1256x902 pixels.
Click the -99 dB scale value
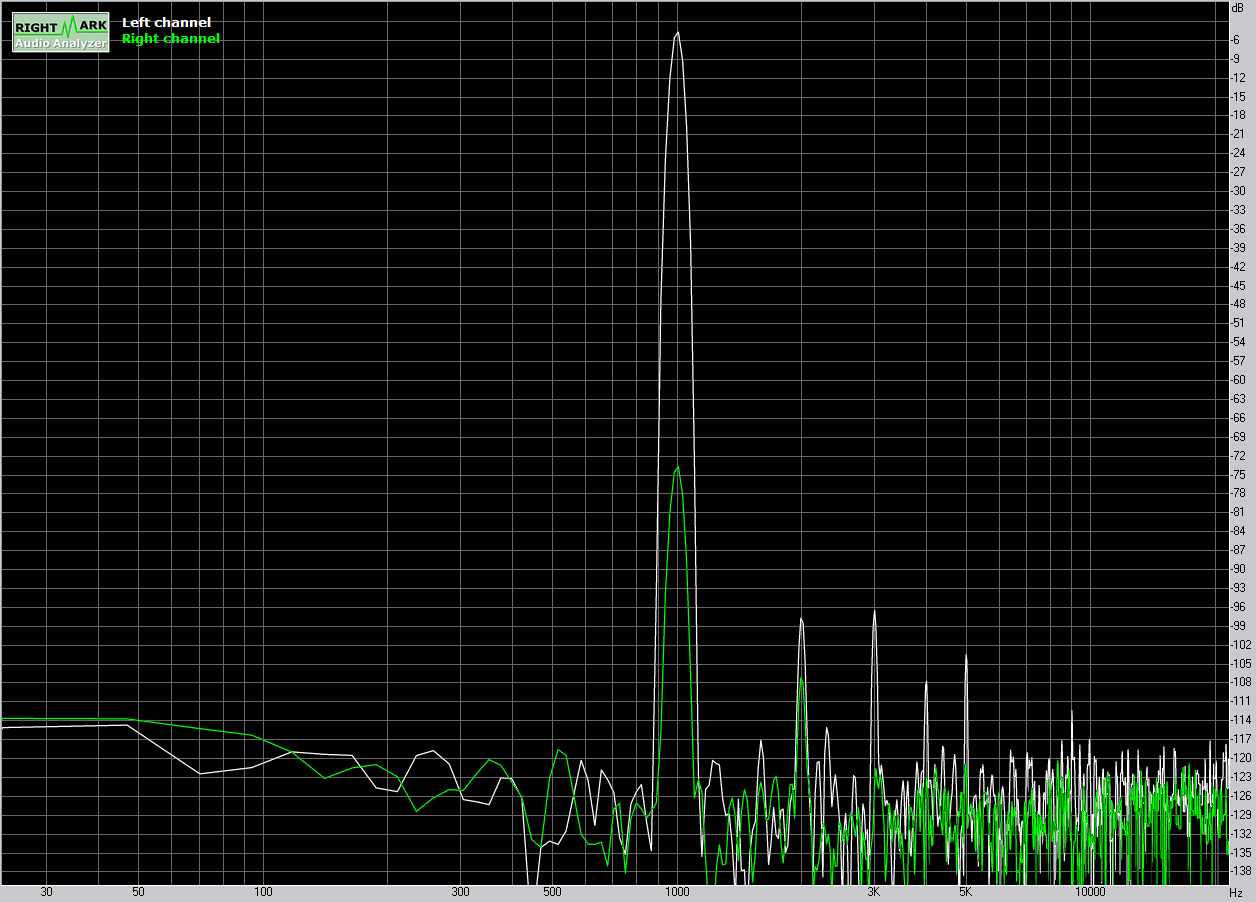point(1238,625)
